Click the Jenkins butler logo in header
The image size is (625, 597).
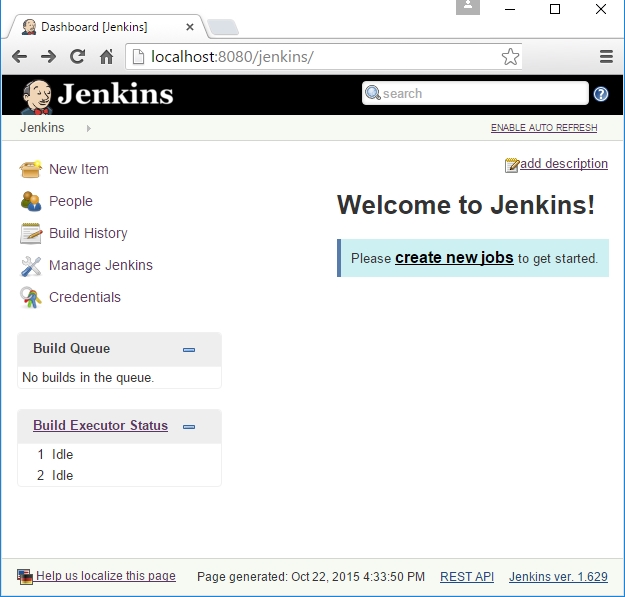[x=36, y=96]
